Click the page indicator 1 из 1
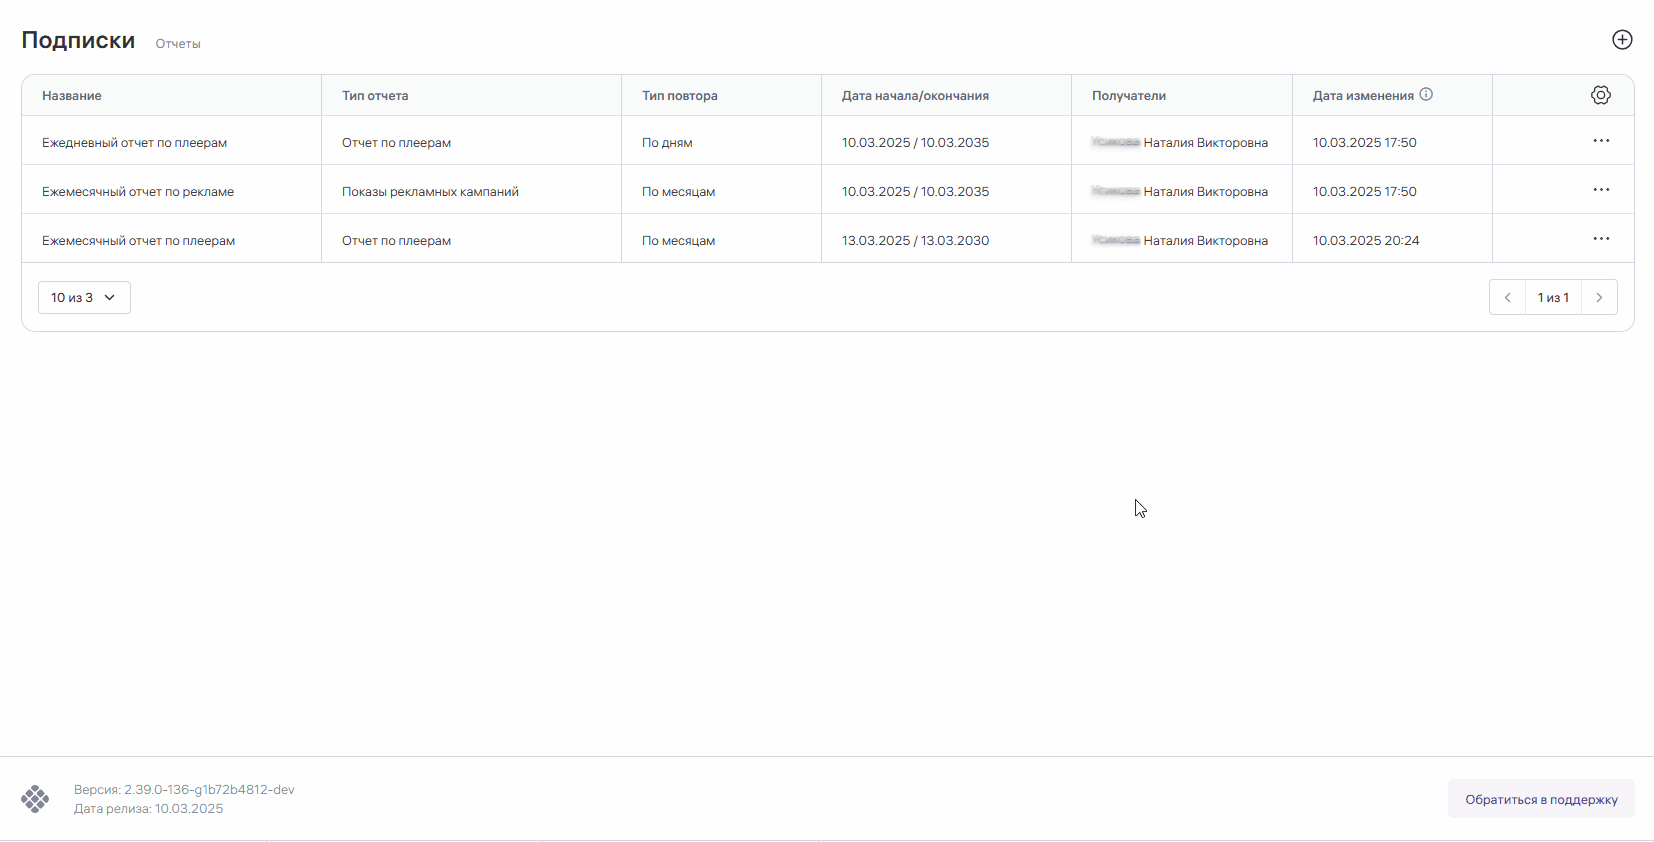The width and height of the screenshot is (1654, 842). click(1553, 298)
